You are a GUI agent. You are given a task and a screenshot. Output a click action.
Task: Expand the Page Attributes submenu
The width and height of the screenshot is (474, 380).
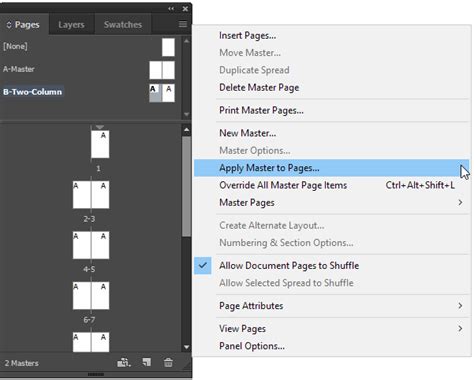pyautogui.click(x=332, y=306)
